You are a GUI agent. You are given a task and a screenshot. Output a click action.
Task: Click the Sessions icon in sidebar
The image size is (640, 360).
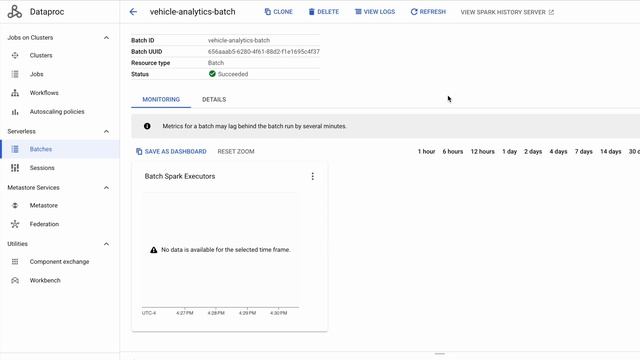(15, 168)
